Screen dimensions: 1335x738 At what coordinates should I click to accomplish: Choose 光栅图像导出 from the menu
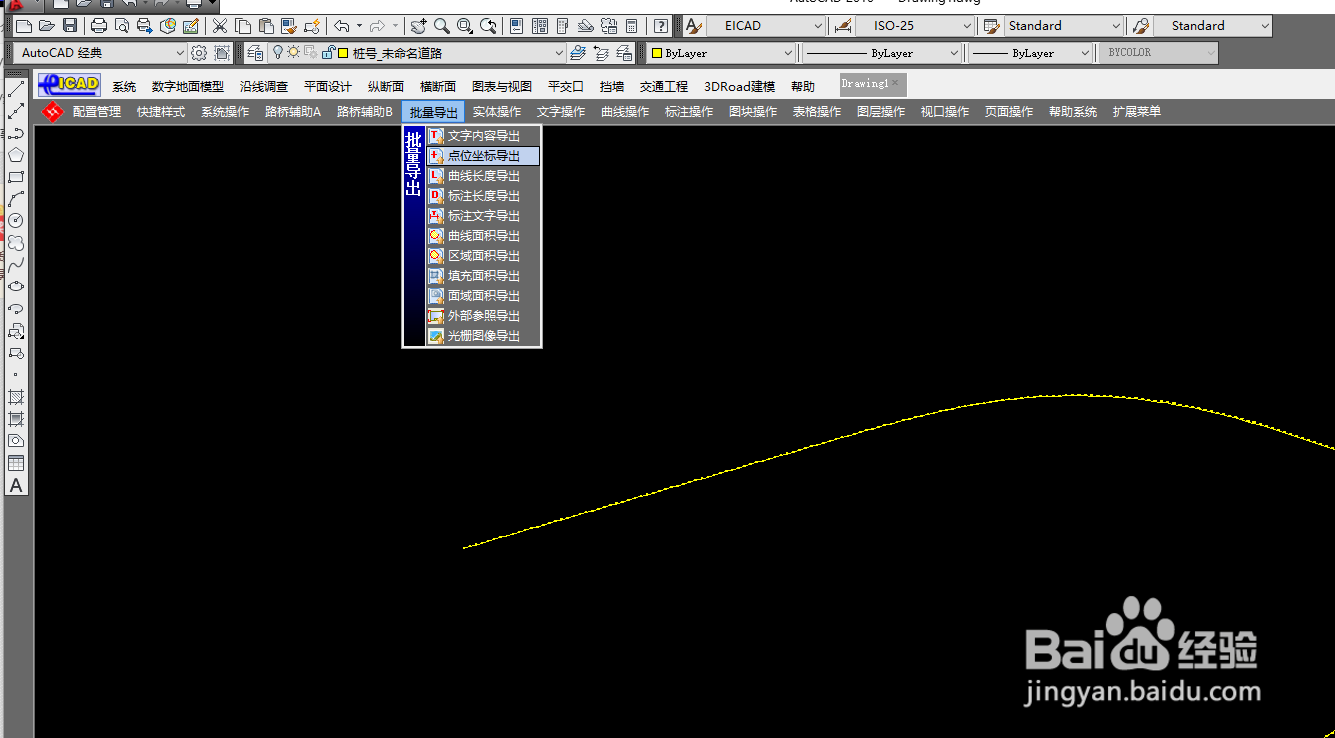483,336
